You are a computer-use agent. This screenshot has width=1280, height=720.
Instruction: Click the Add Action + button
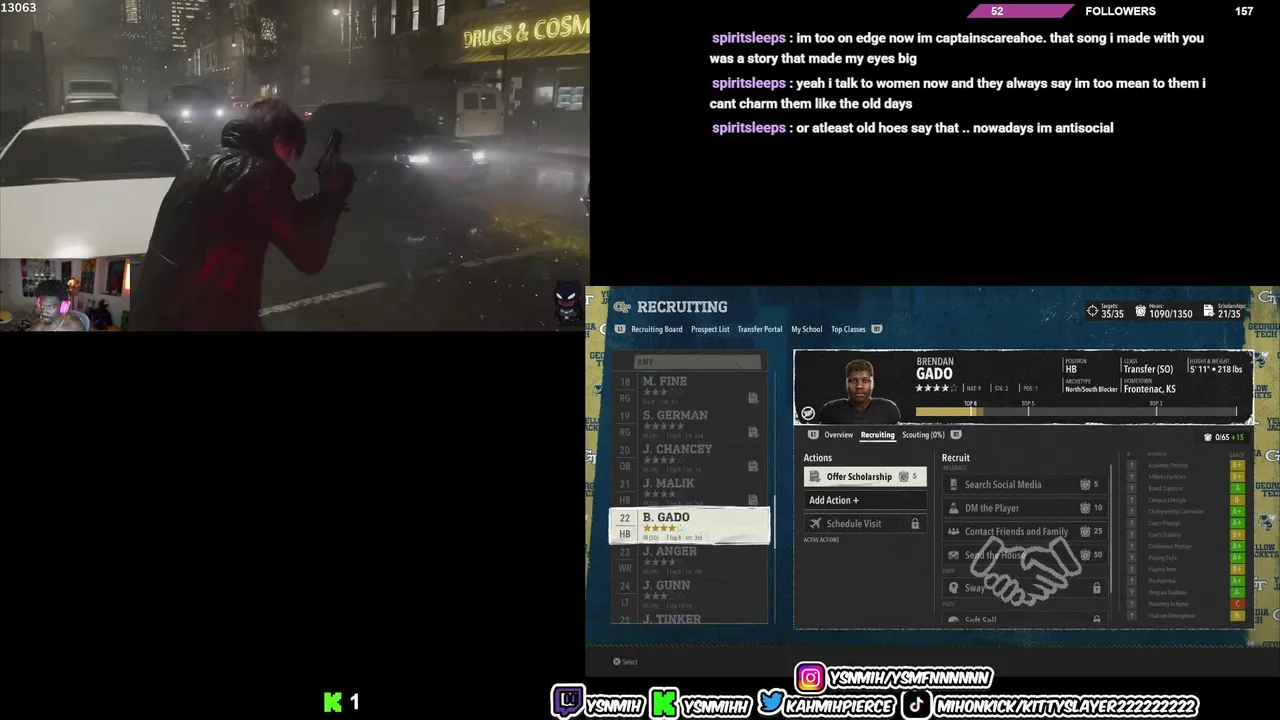[x=865, y=500]
